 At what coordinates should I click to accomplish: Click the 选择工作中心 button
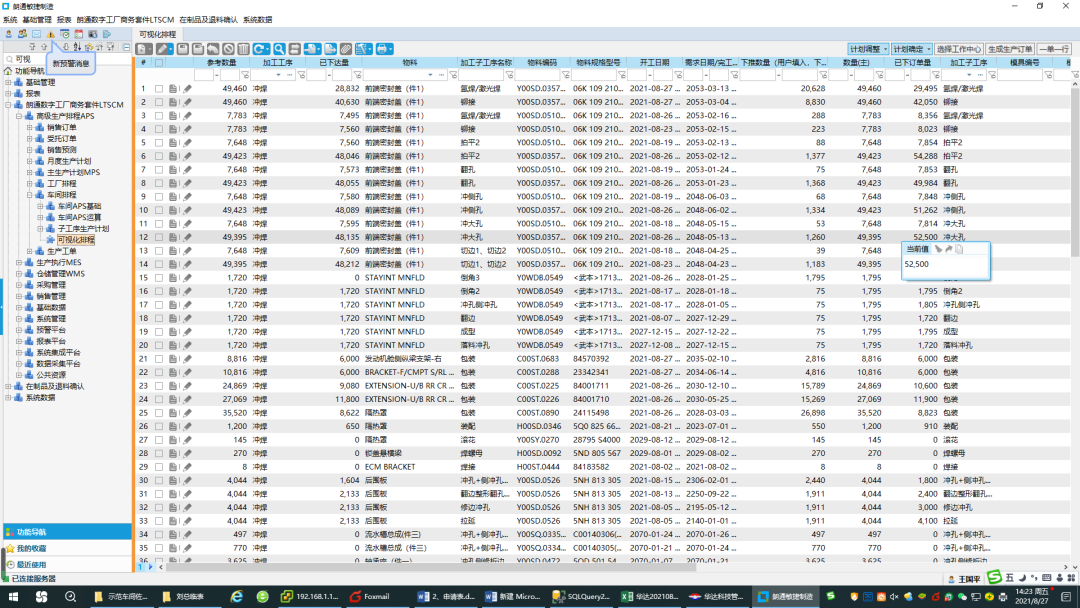pos(958,49)
